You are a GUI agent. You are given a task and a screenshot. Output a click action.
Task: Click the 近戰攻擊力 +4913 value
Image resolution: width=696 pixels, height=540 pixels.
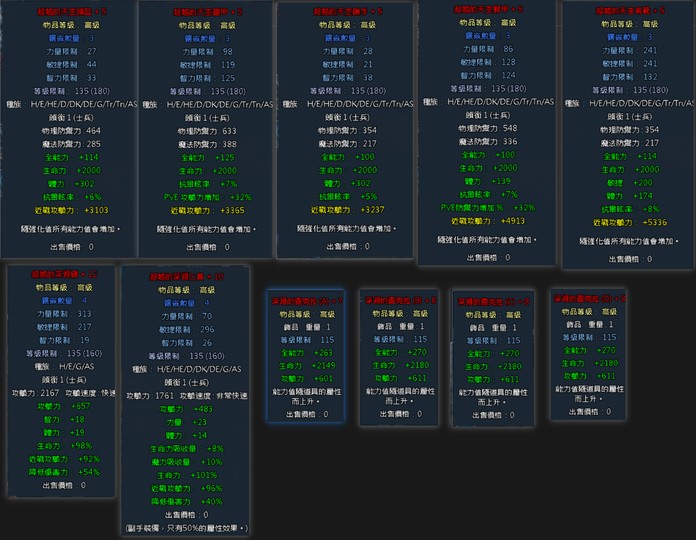489,221
